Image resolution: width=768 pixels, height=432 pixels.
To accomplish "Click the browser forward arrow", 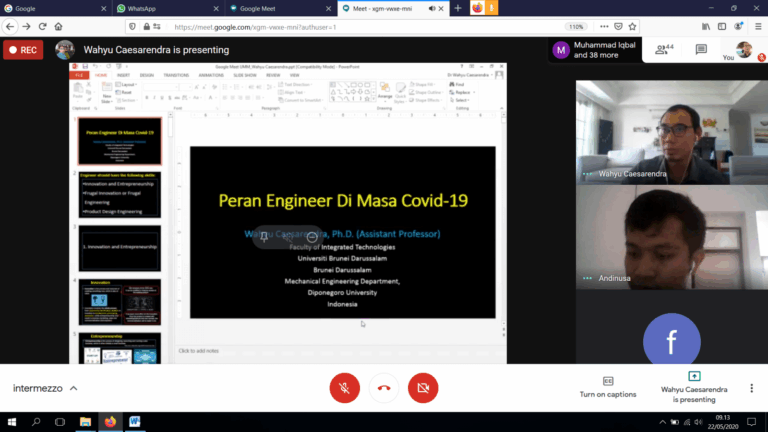I will (x=26, y=27).
